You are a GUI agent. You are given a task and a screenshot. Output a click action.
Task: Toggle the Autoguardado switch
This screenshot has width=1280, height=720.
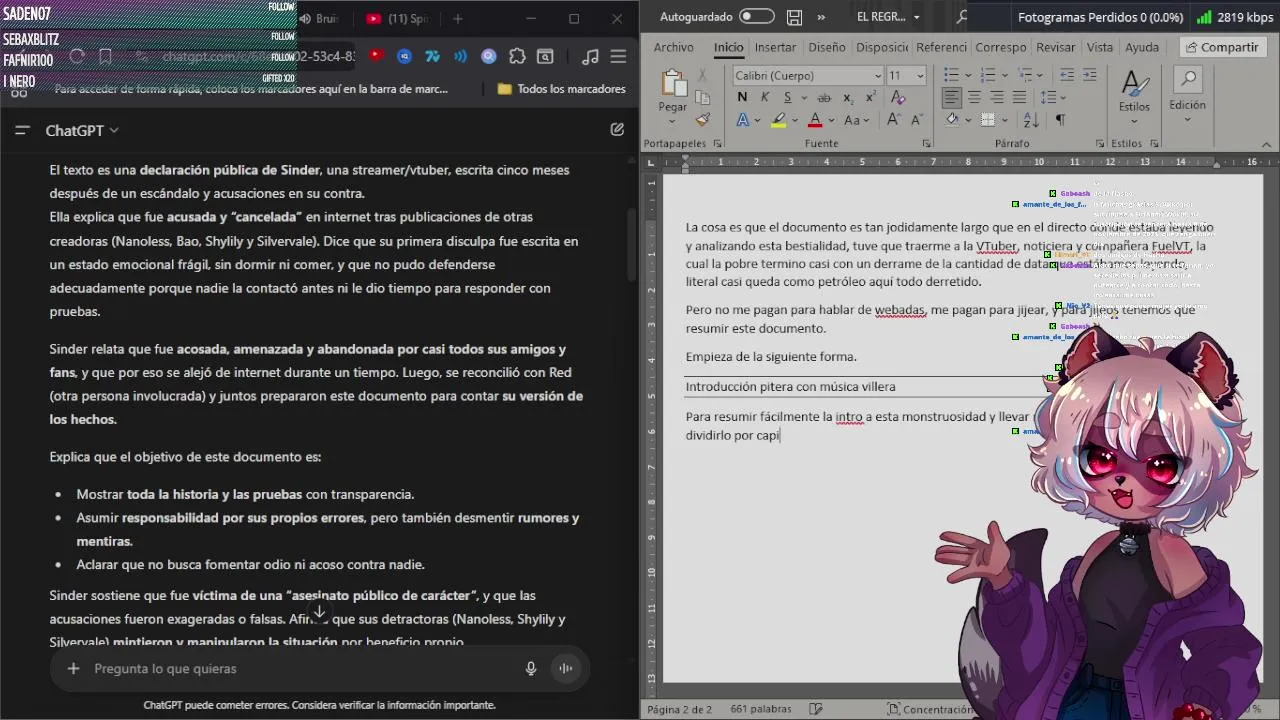pyautogui.click(x=757, y=17)
